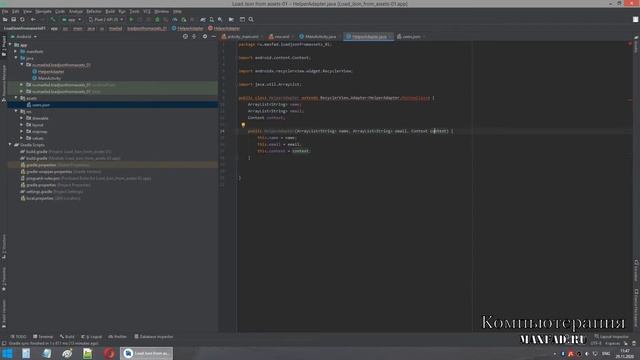640x360 pixels.
Task: Open the AVD Manager icon
Action: (x=211, y=20)
